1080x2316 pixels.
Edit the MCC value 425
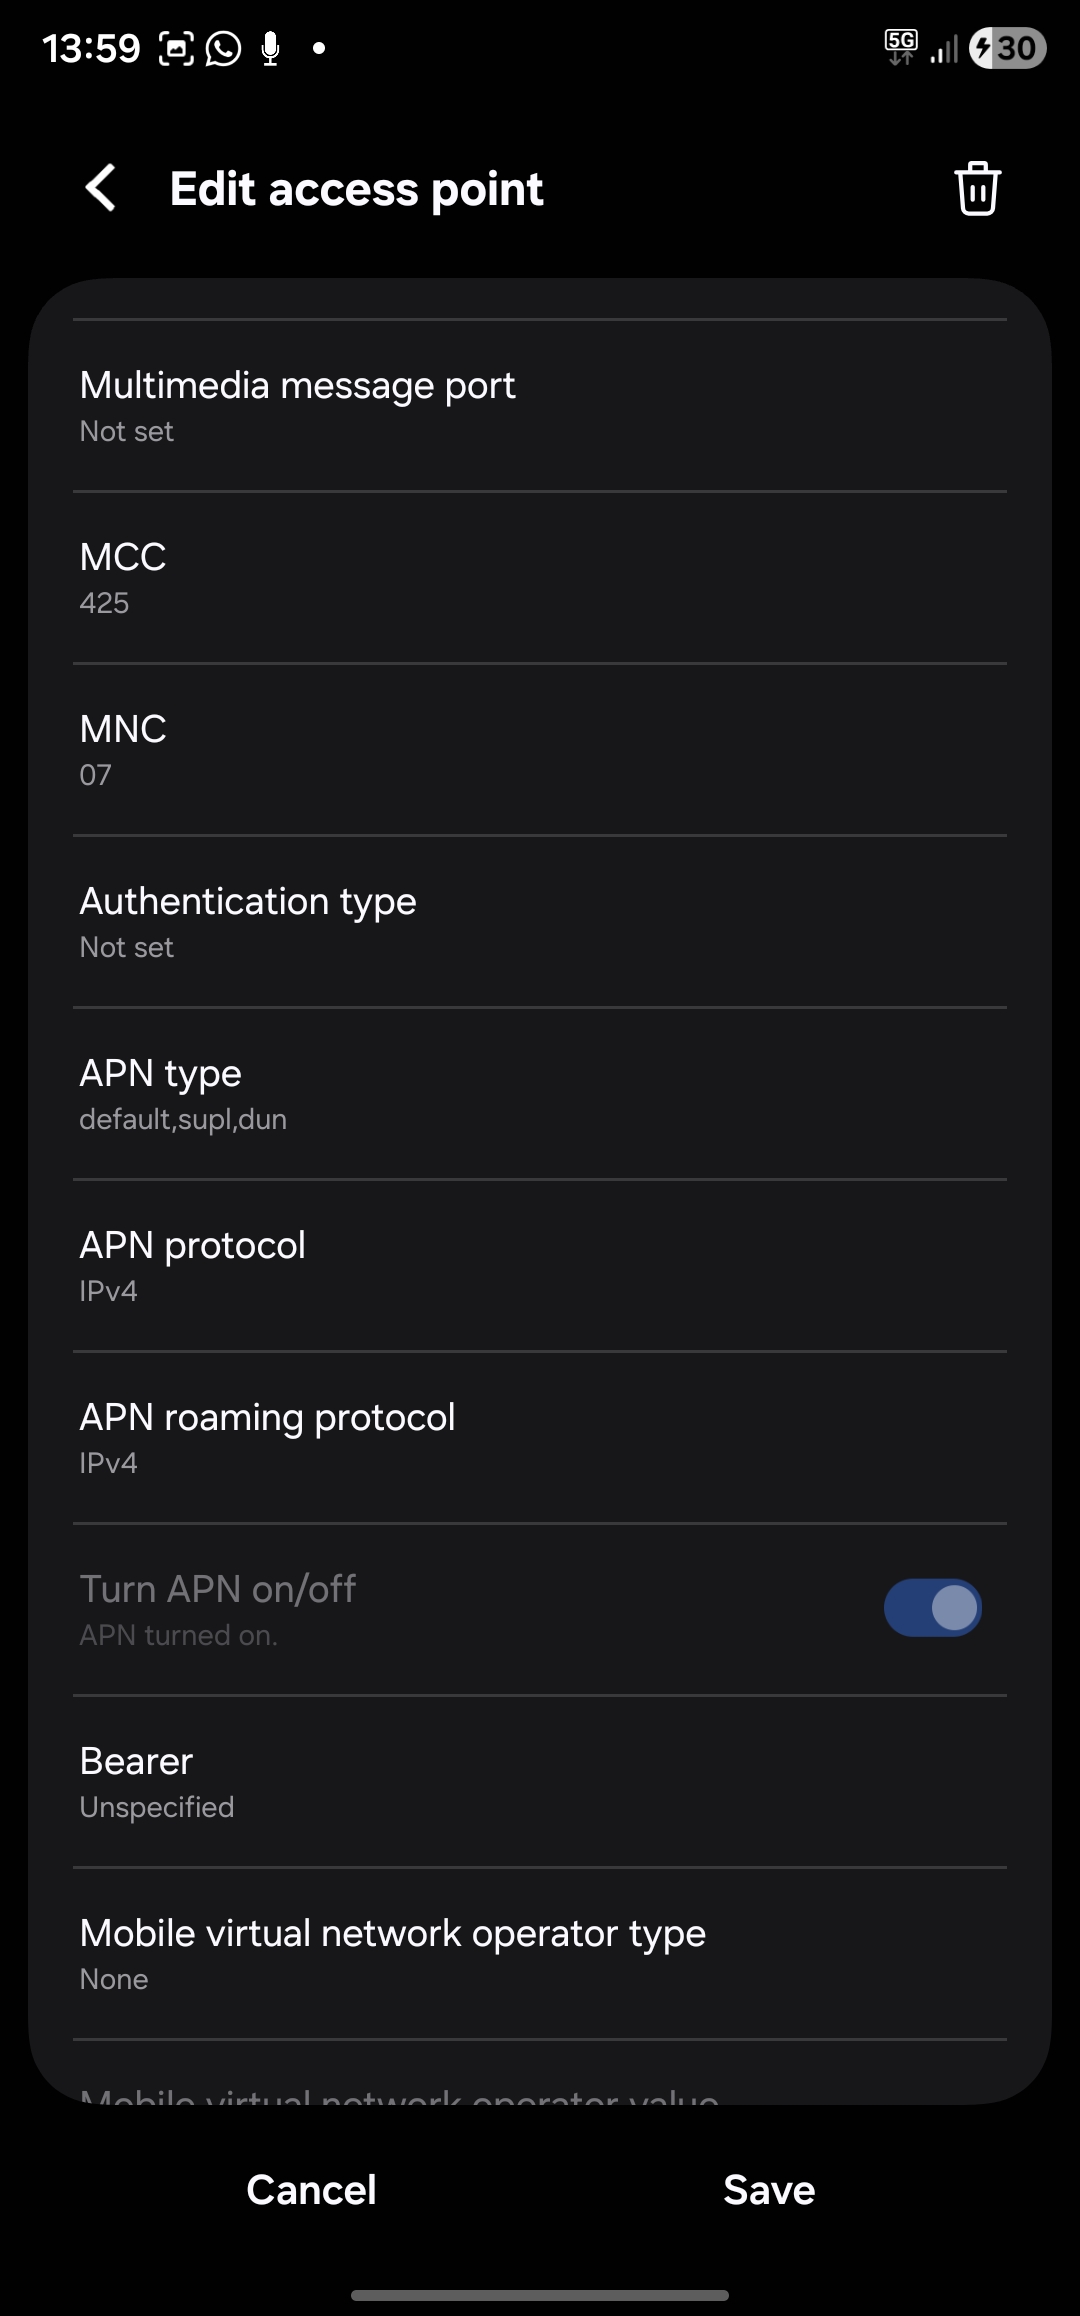point(540,577)
